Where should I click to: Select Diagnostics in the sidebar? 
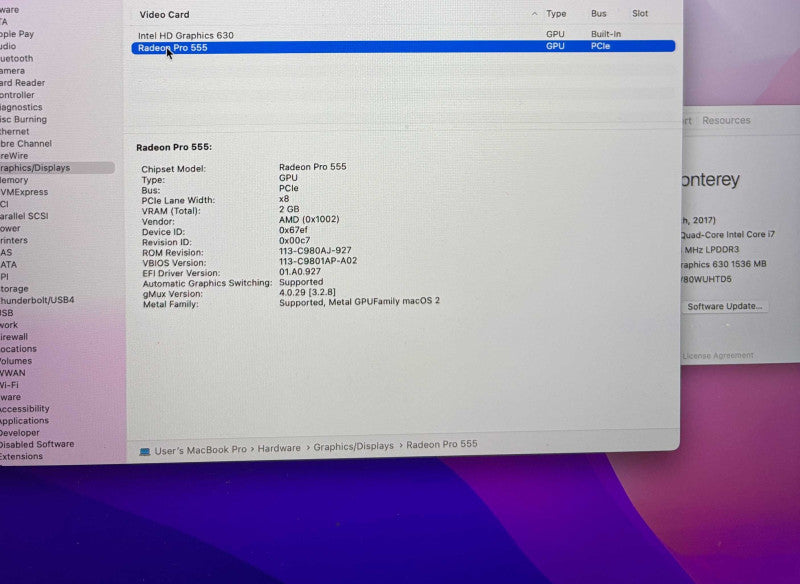coord(21,107)
